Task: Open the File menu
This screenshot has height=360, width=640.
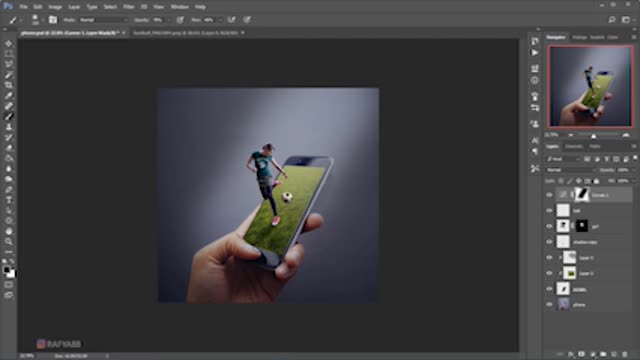Action: click(23, 7)
